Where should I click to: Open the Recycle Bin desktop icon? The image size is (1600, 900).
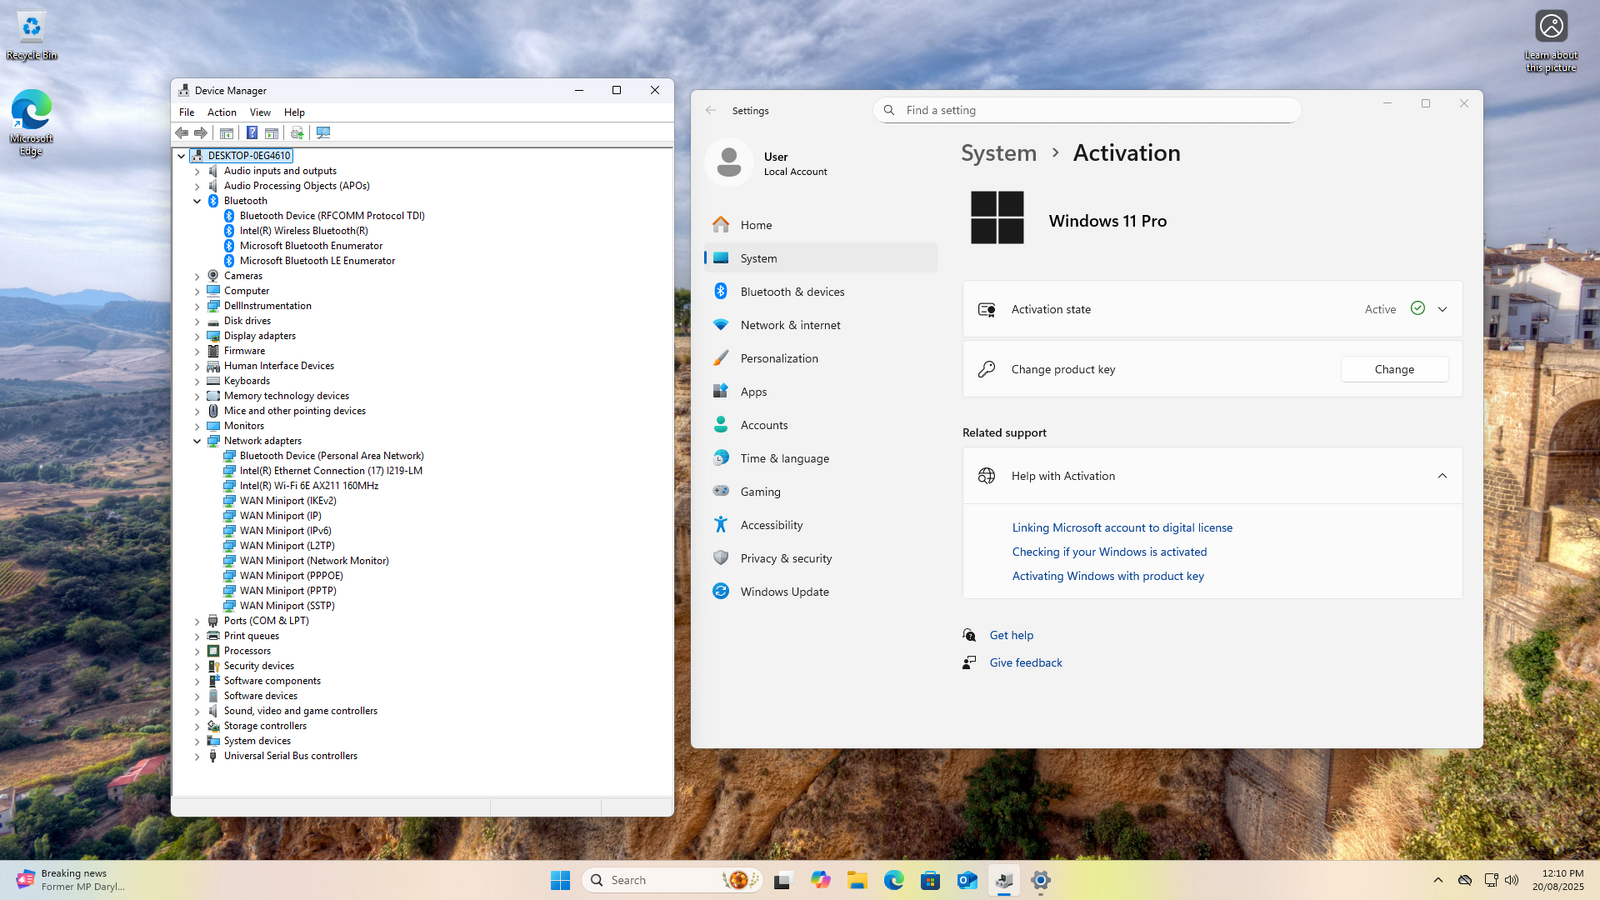[32, 36]
